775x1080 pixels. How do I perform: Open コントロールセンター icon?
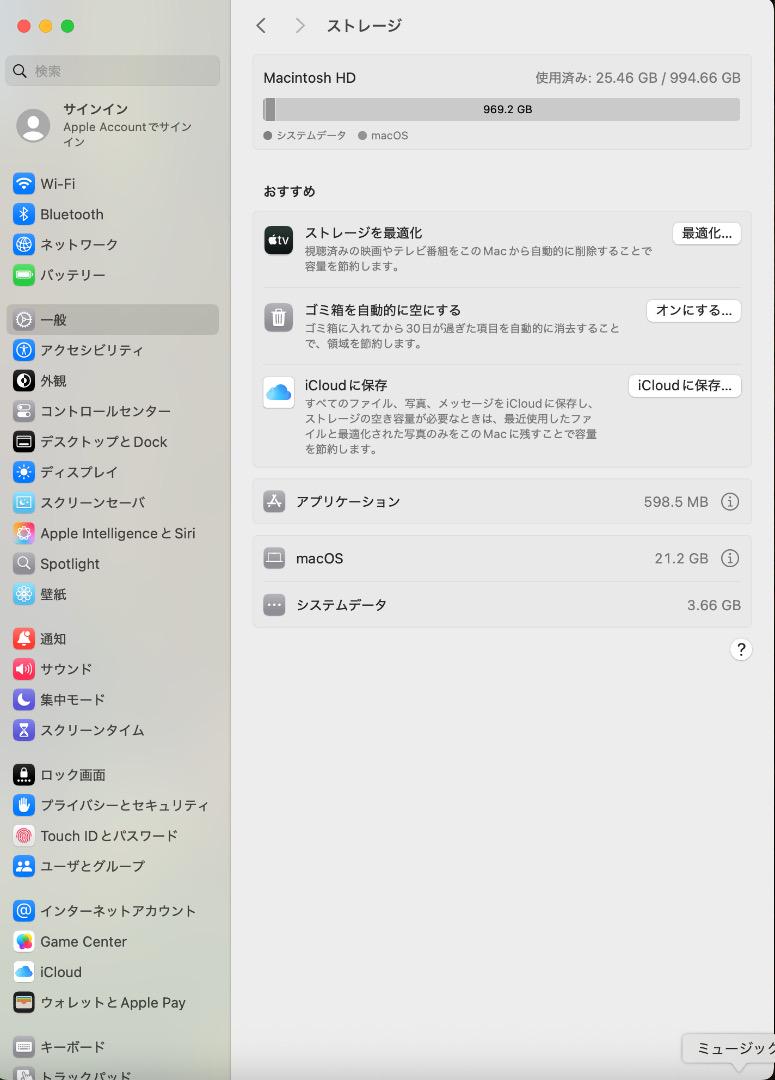(23, 411)
